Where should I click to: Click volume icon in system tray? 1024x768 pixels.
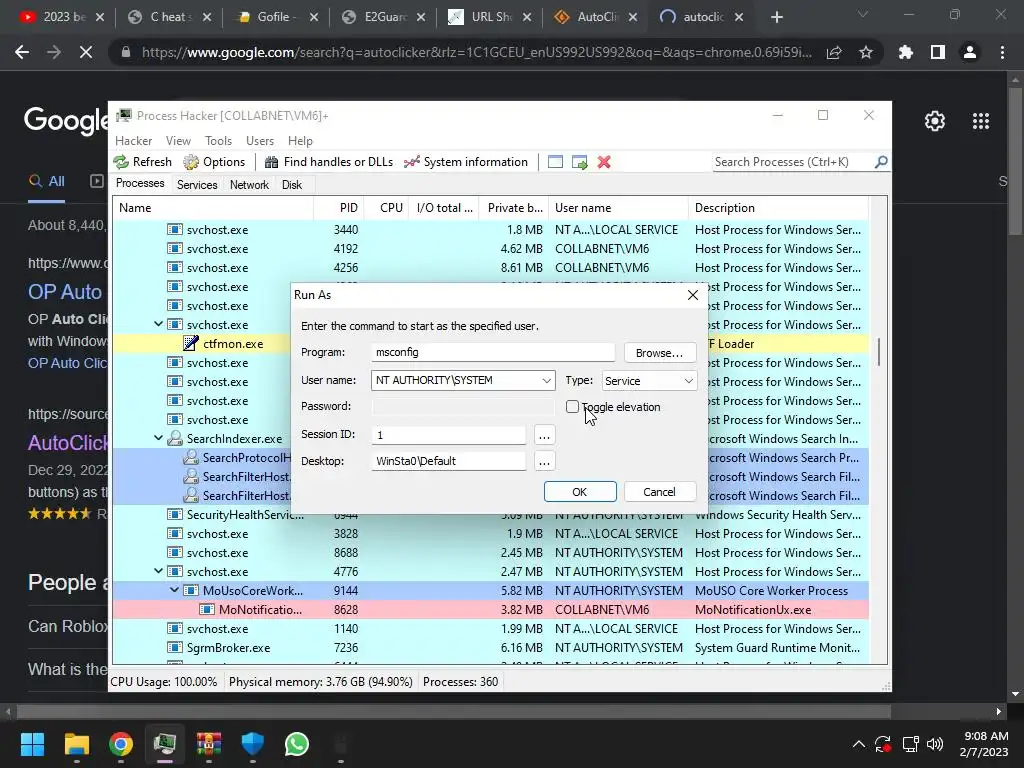pos(935,744)
